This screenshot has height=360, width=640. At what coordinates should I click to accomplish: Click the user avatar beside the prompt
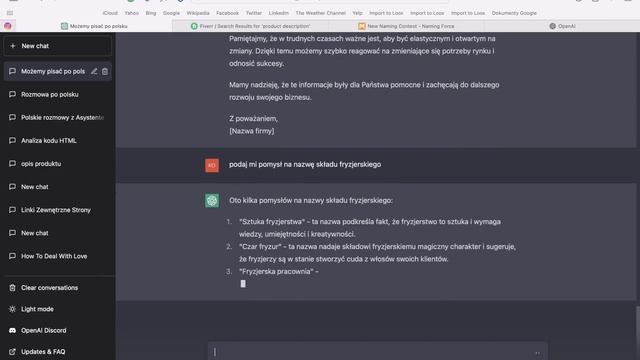[x=212, y=165]
